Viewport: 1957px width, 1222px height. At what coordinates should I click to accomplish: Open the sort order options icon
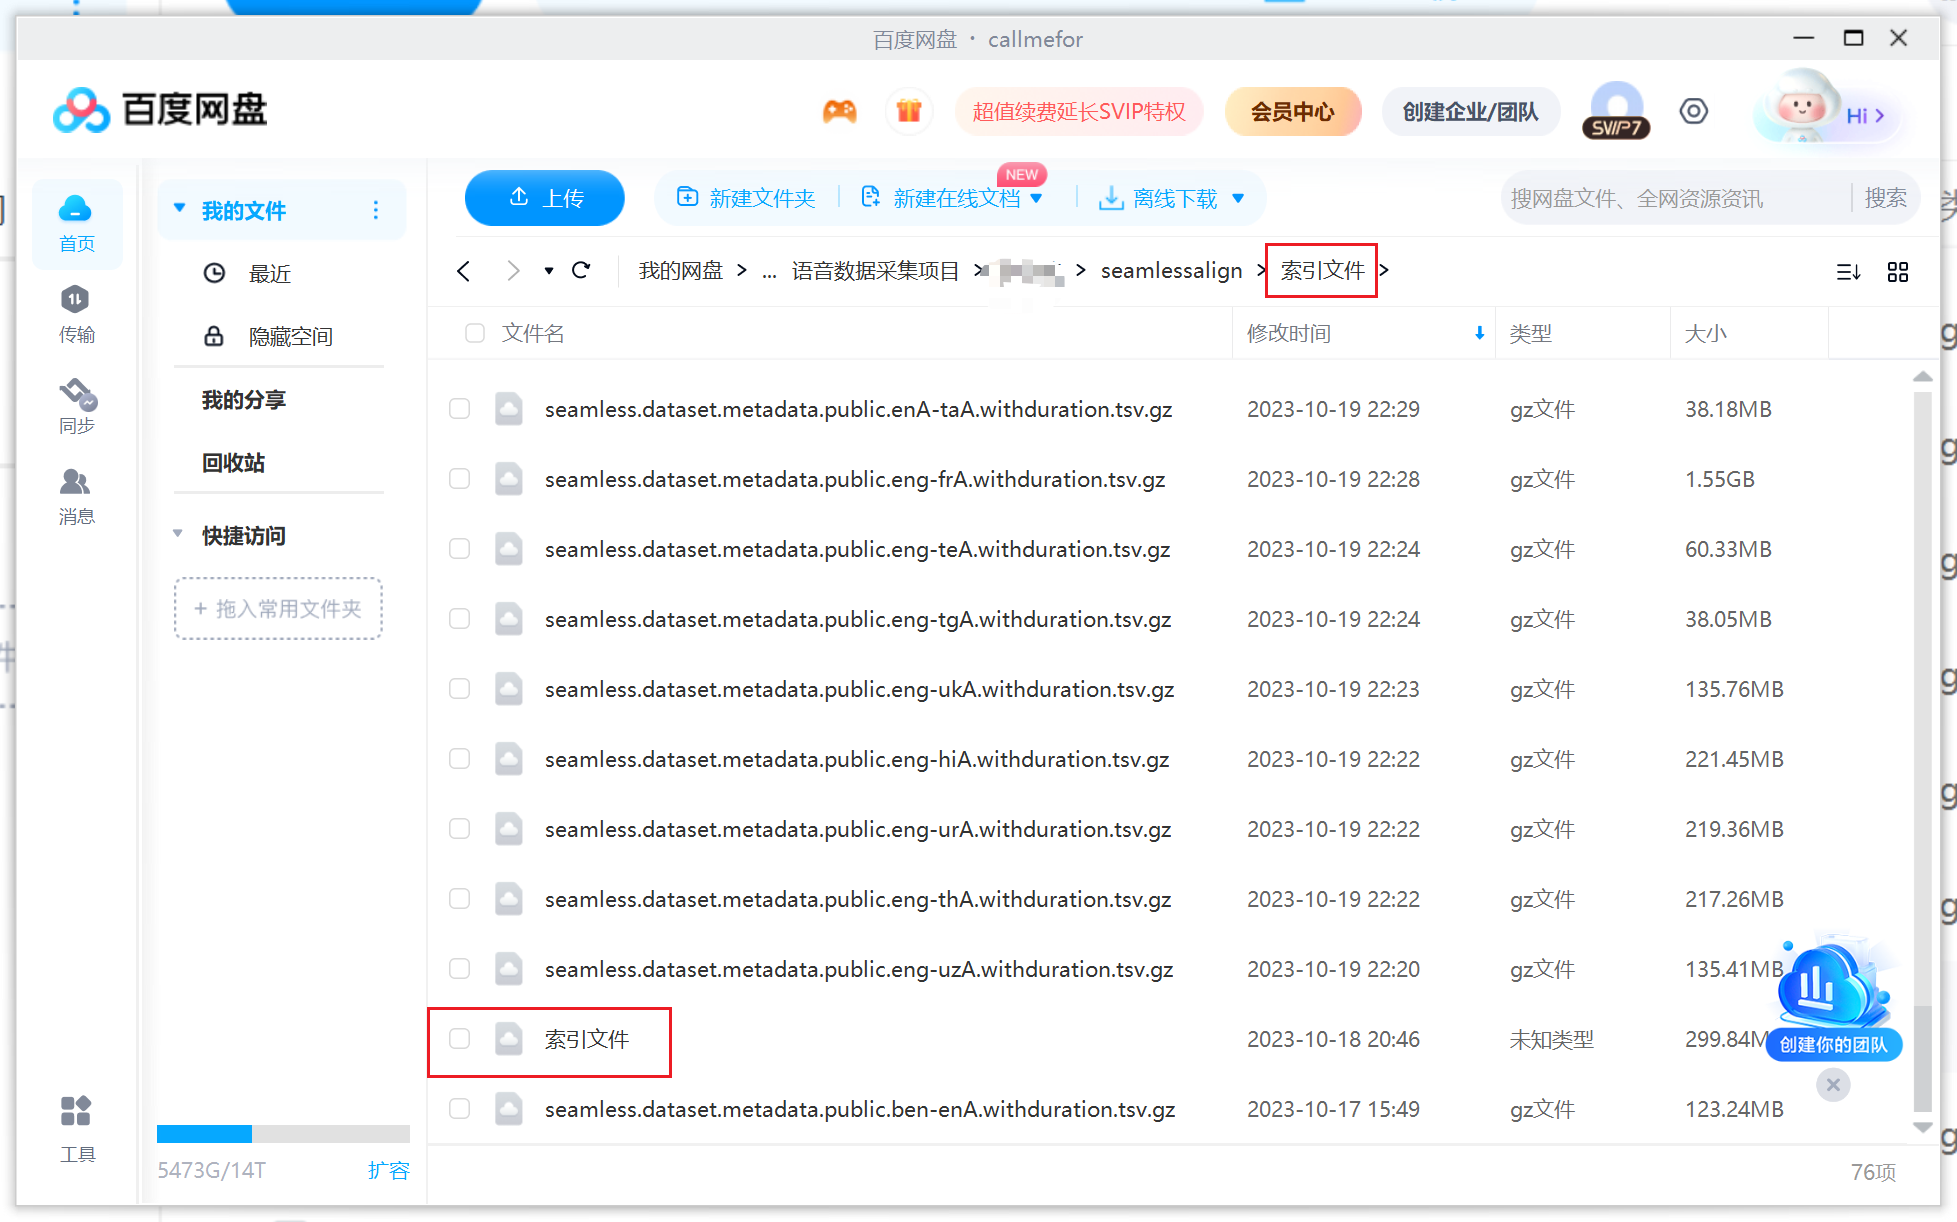[1848, 272]
